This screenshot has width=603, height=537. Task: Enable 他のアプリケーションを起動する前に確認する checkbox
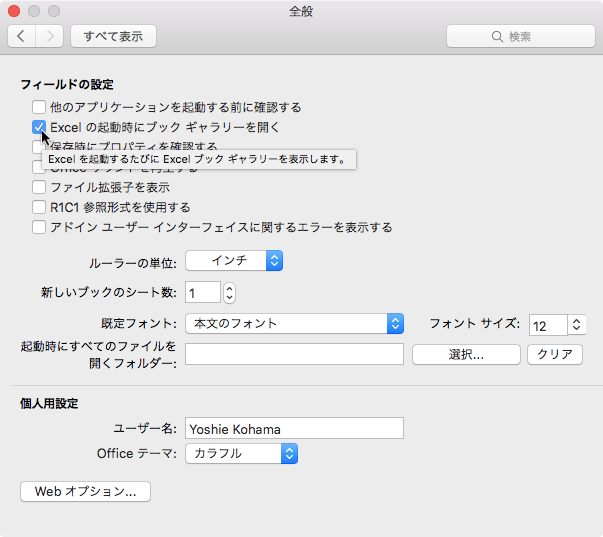(x=39, y=107)
